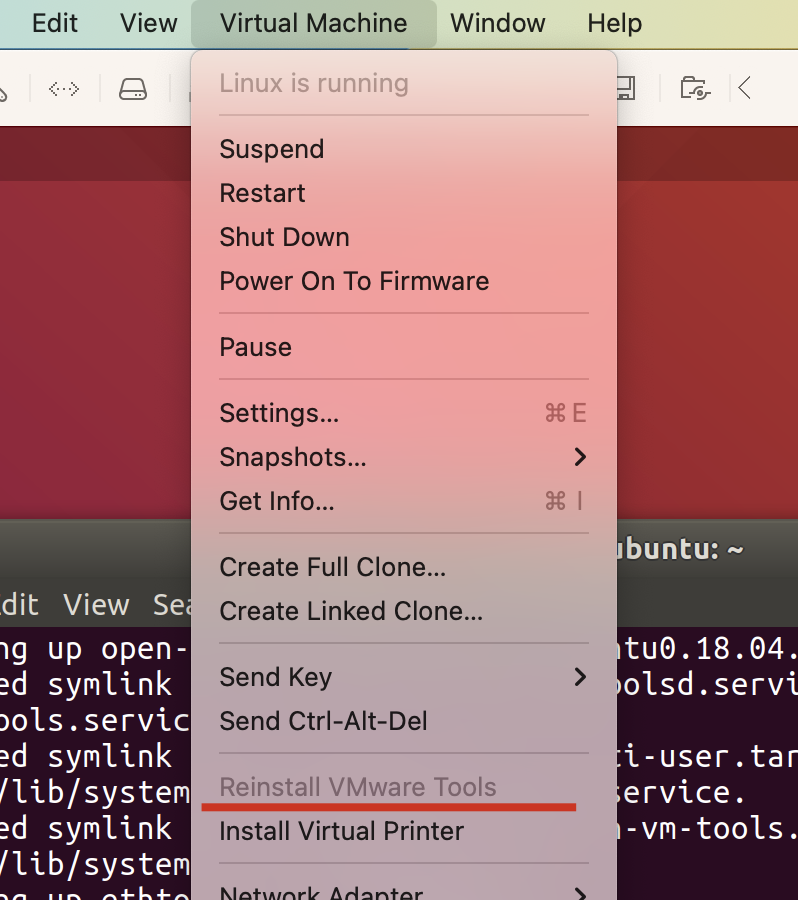Pause the running Linux virtual machine
798x900 pixels.
404,347
